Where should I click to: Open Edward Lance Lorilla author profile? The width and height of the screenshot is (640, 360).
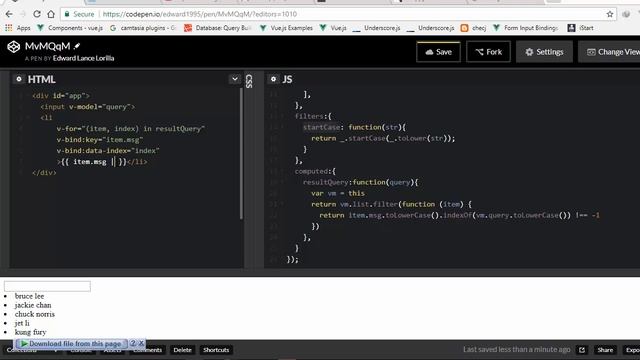(83, 58)
